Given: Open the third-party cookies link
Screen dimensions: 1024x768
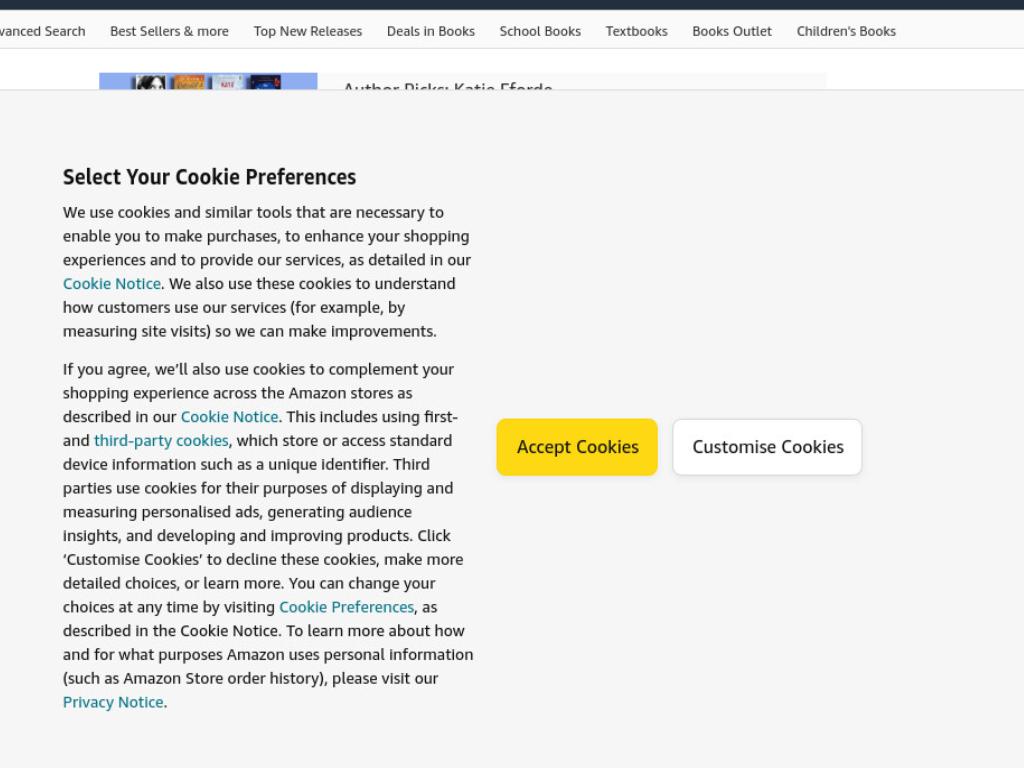Looking at the screenshot, I should [161, 441].
